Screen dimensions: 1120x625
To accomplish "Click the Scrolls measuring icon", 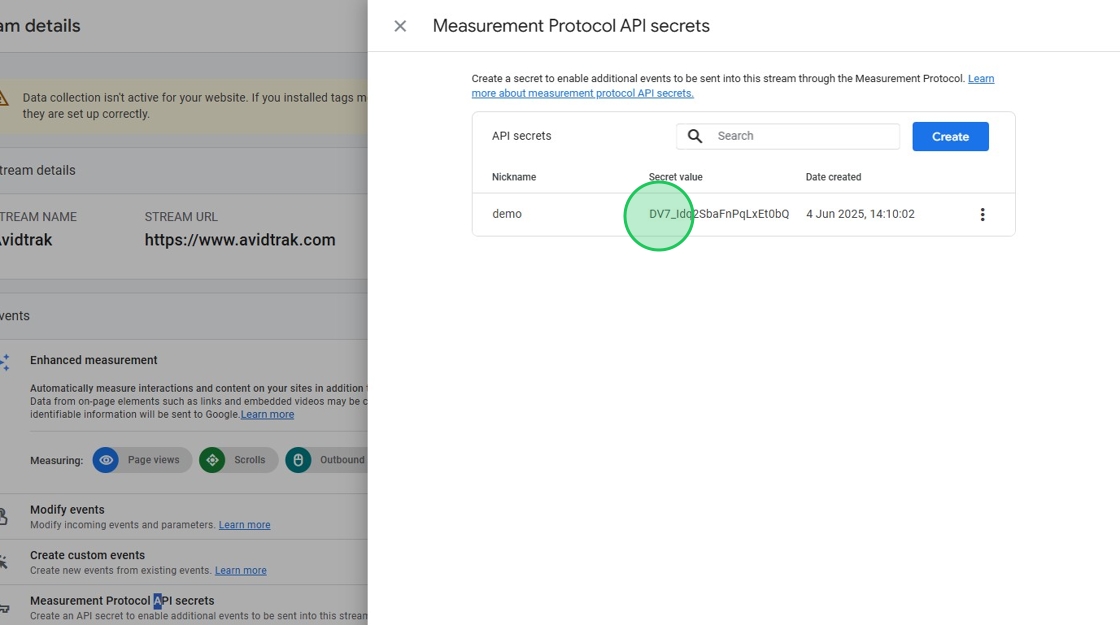I will pos(212,460).
